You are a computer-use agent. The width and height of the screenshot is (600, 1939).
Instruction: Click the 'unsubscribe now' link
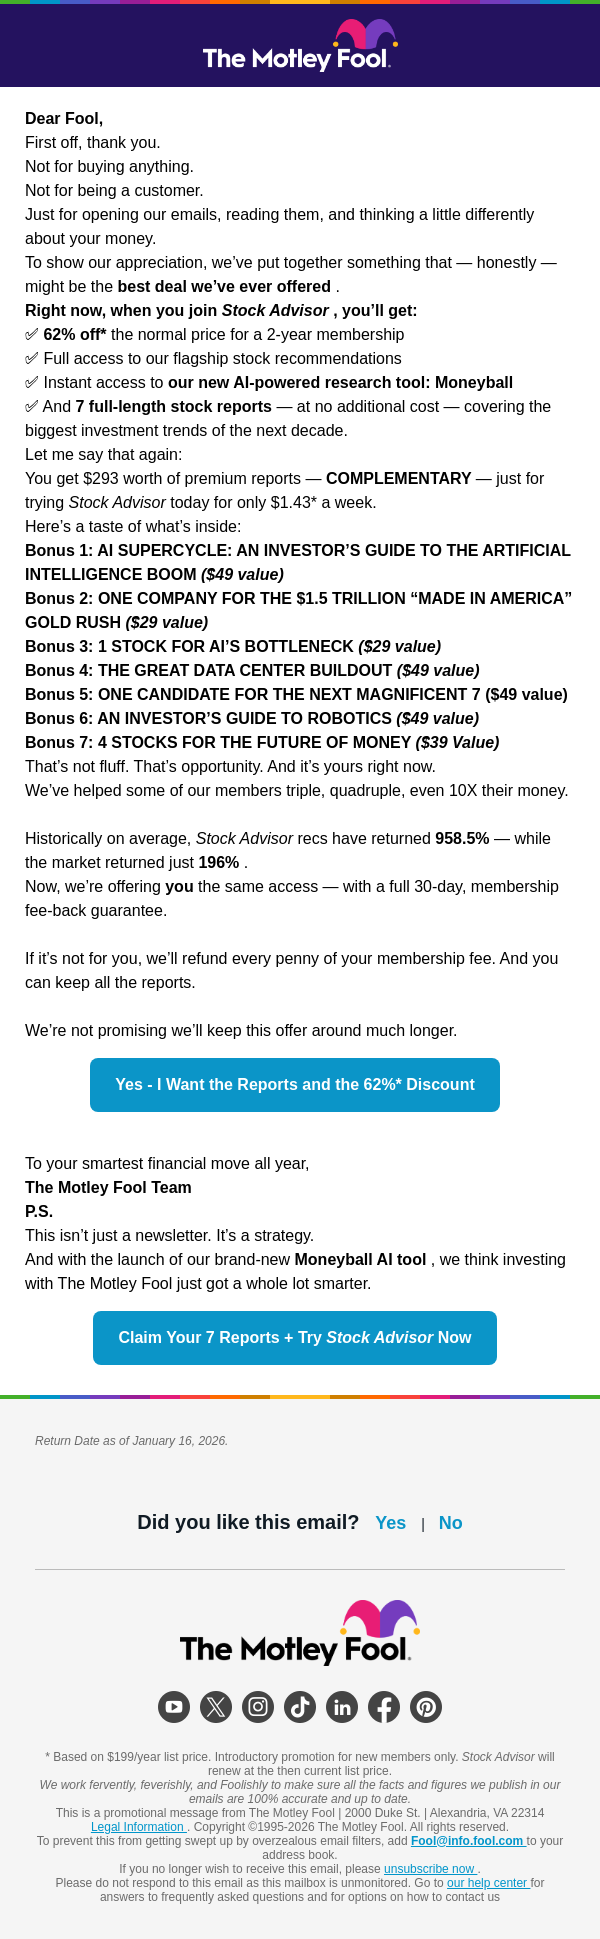coord(429,1869)
